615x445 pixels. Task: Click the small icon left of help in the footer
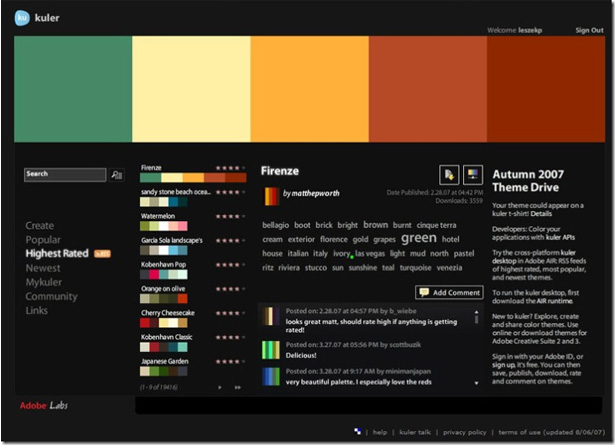[358, 432]
